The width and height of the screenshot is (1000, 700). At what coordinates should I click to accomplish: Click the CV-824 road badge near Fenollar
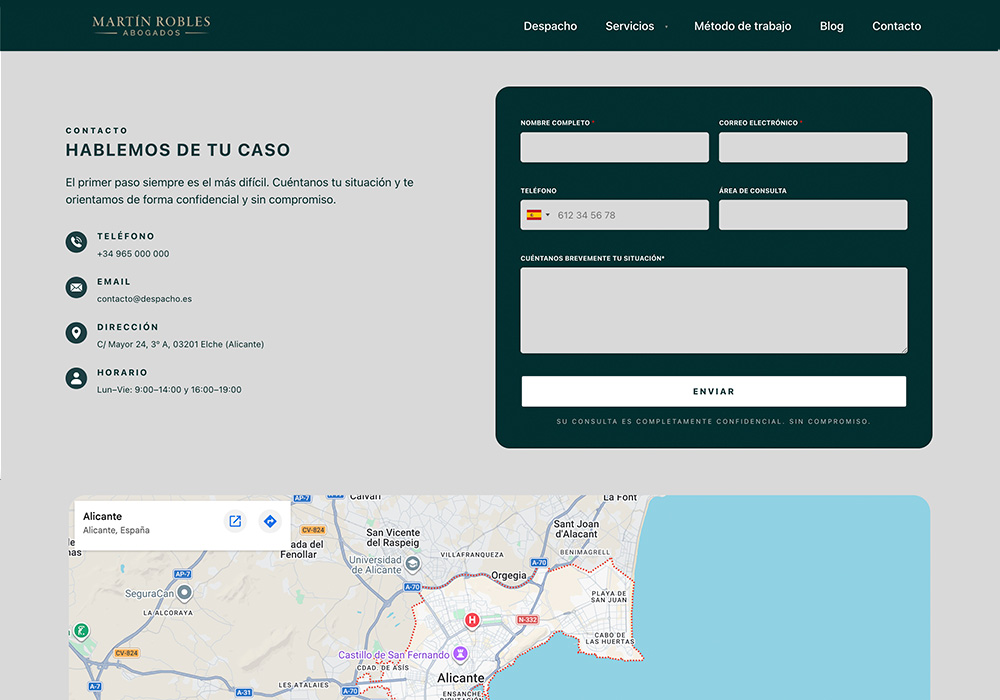point(313,530)
